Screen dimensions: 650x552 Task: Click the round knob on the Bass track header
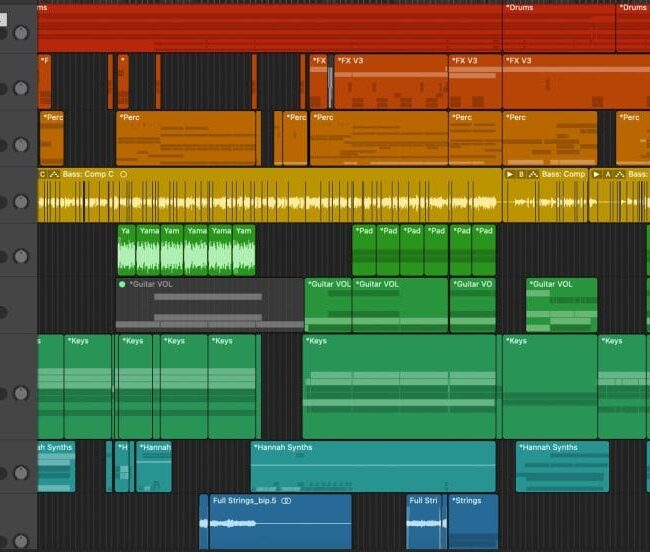tap(20, 202)
